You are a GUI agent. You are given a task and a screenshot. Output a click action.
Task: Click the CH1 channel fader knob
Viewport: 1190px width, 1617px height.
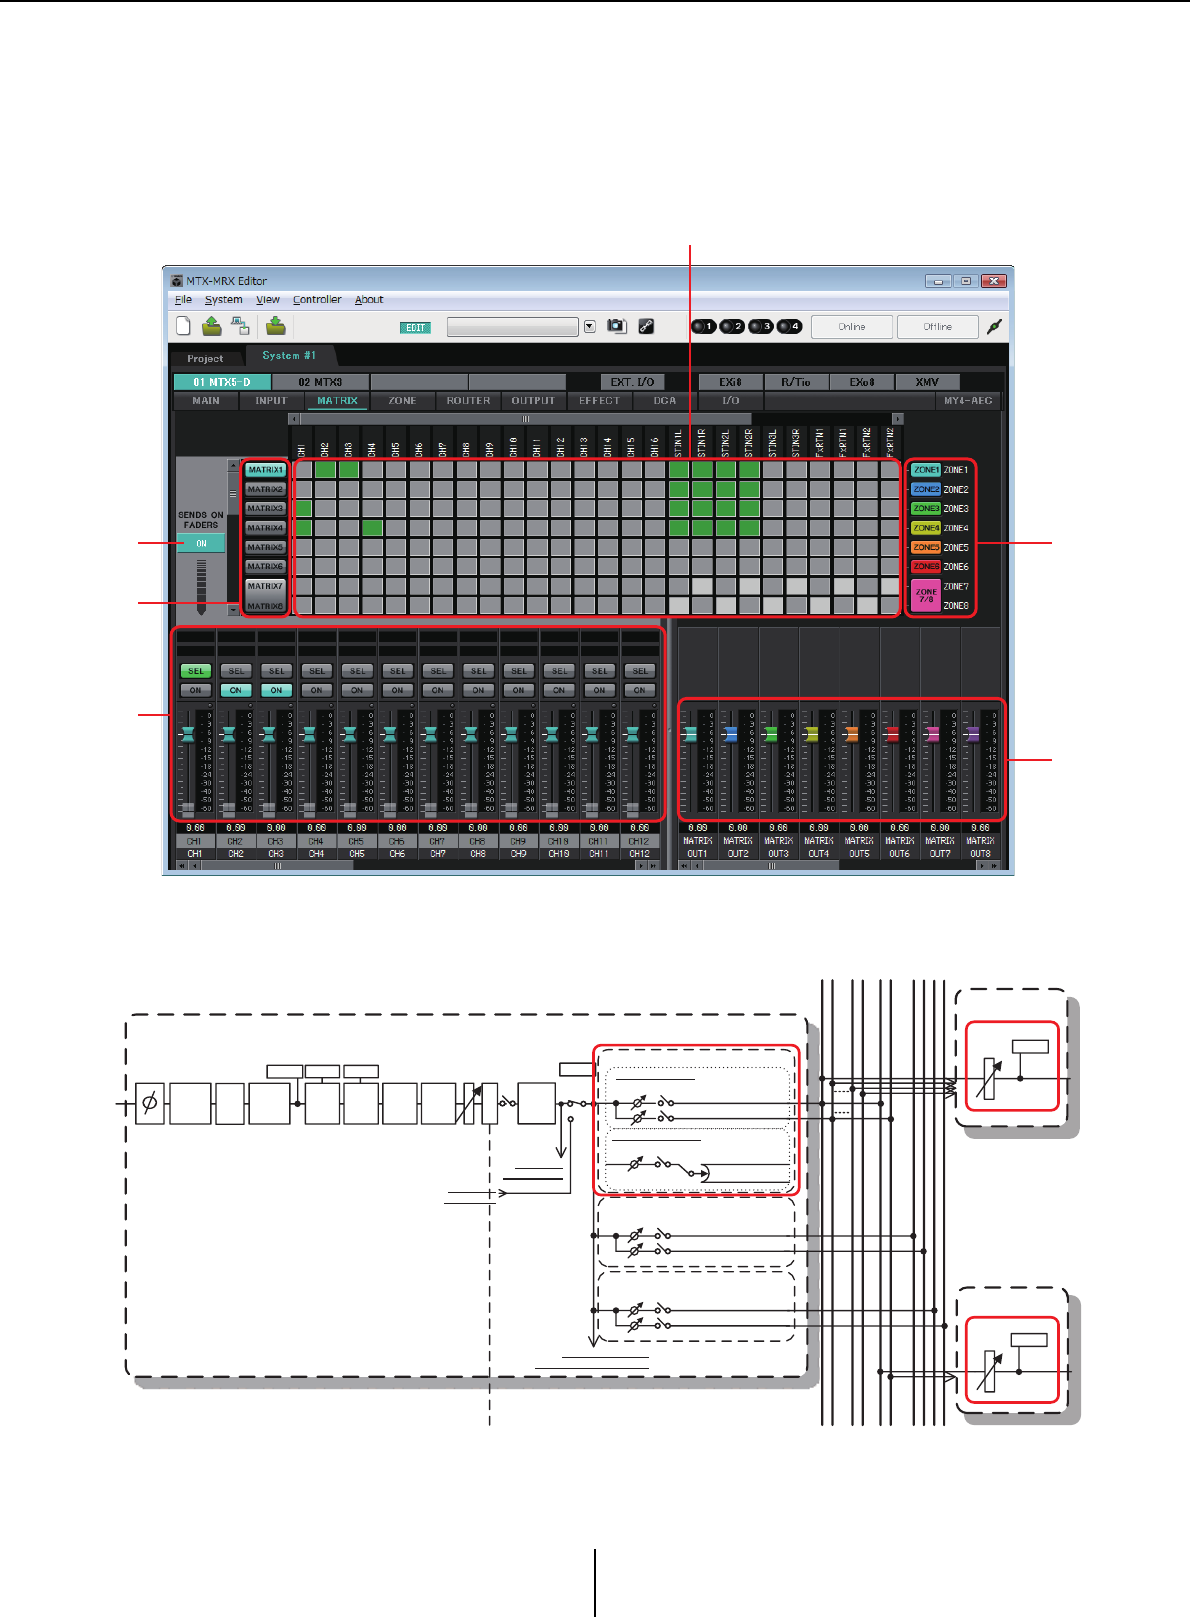(187, 735)
